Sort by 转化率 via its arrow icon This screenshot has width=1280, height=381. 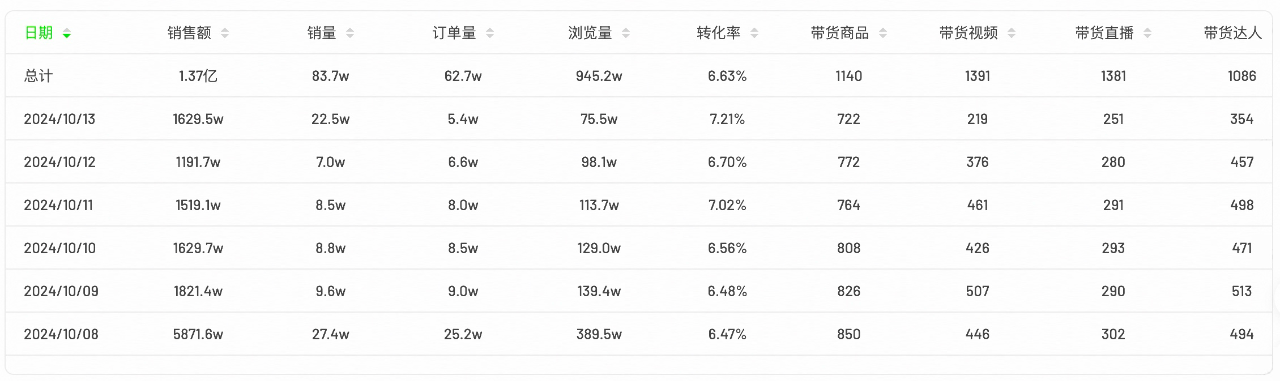754,33
